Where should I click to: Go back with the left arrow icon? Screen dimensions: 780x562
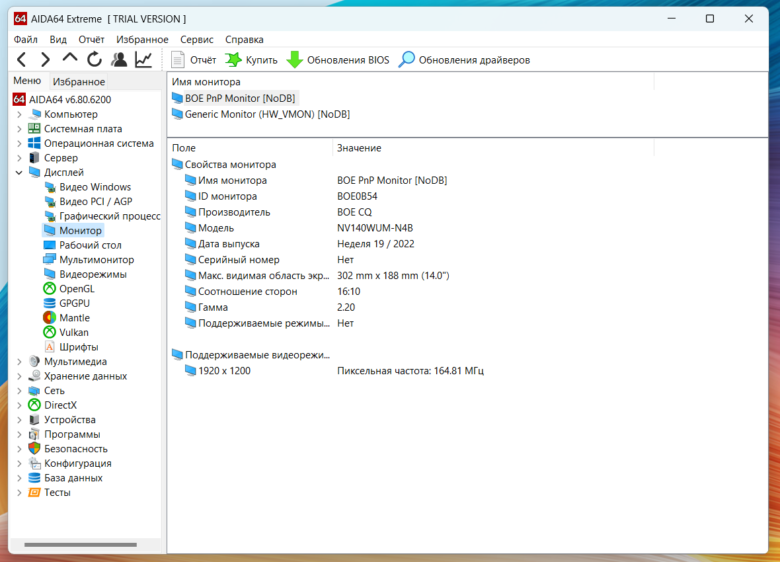point(21,60)
